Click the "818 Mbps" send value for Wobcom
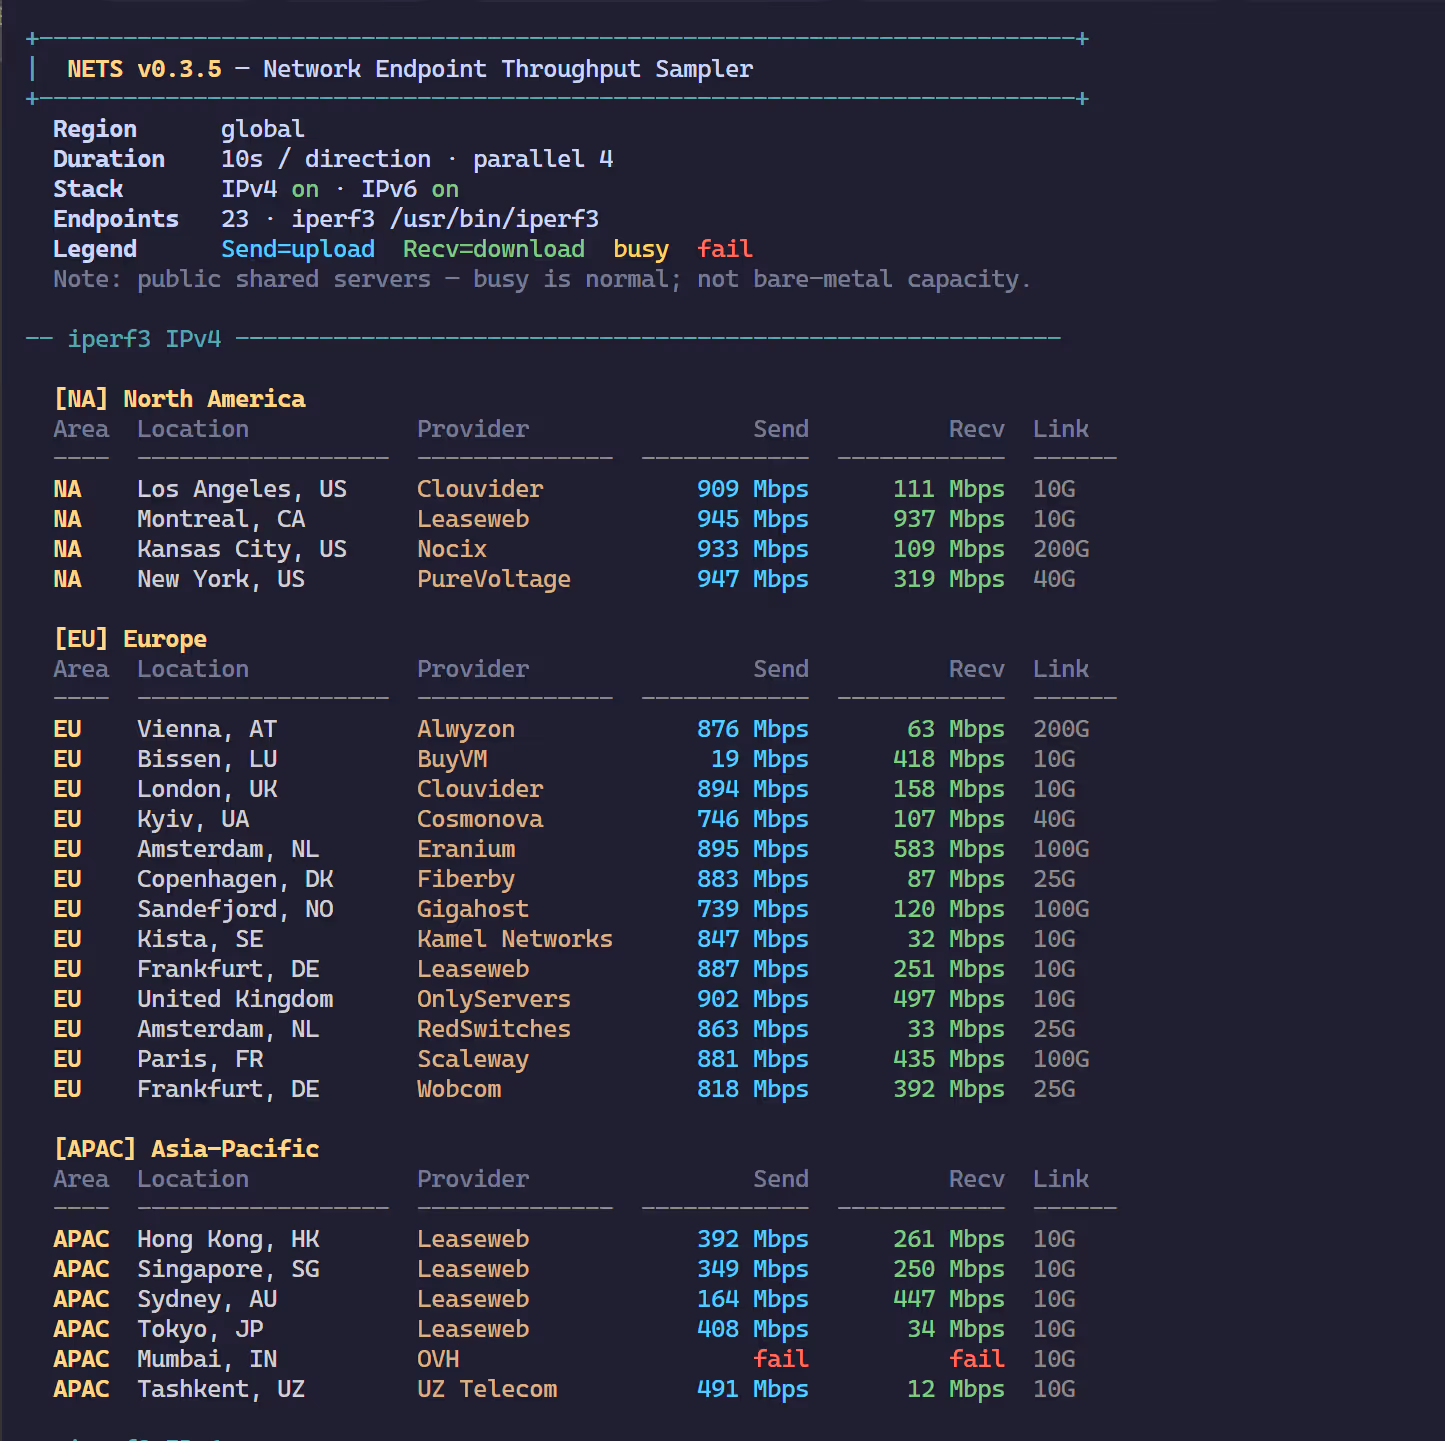 tap(753, 1089)
